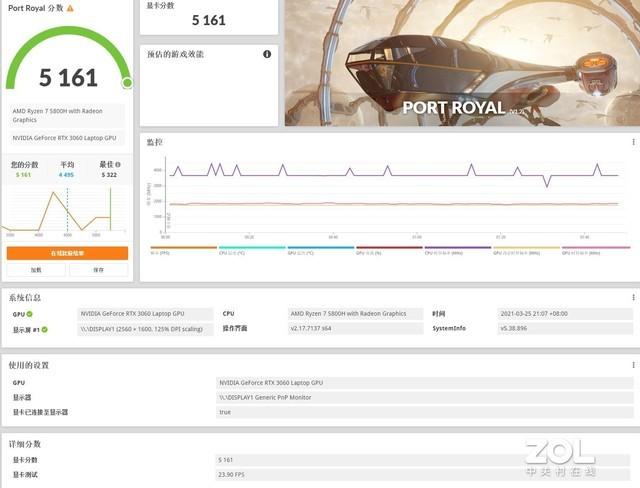Image resolution: width=640 pixels, height=488 pixels.
Task: Click the warning icon beside Port Royal 分数
Action: click(x=70, y=8)
